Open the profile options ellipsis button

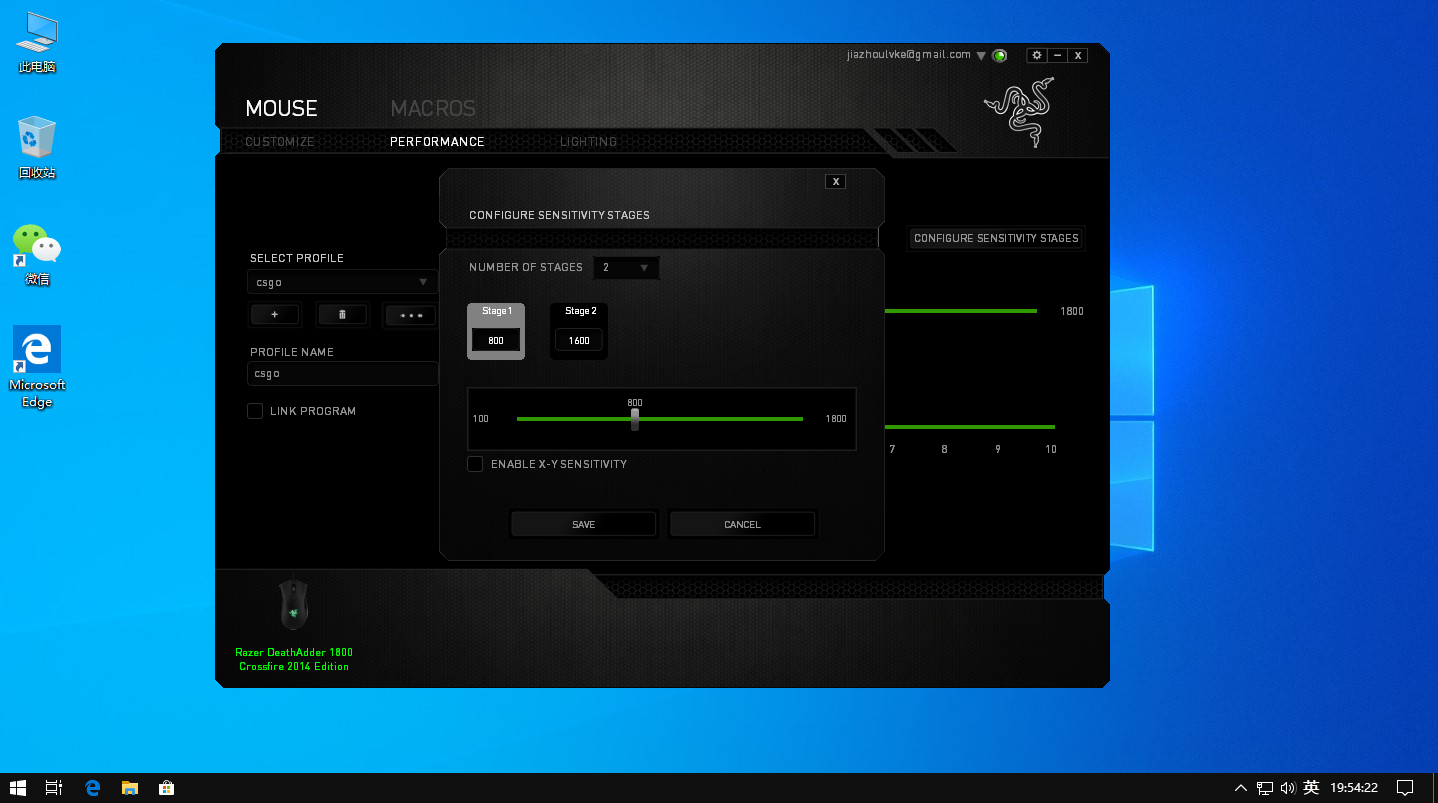(x=411, y=314)
